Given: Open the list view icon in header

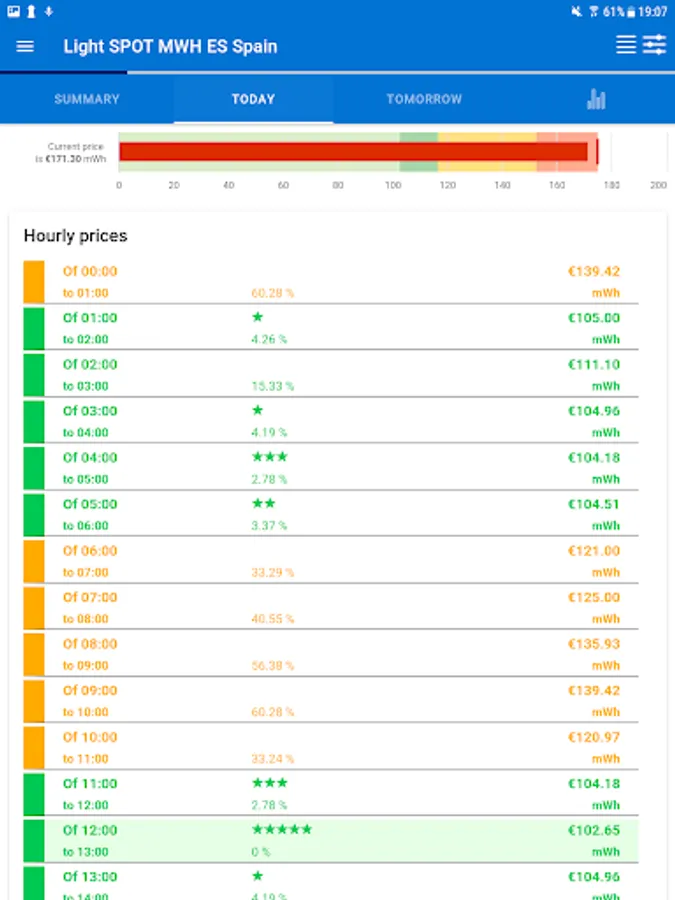Looking at the screenshot, I should click(626, 45).
